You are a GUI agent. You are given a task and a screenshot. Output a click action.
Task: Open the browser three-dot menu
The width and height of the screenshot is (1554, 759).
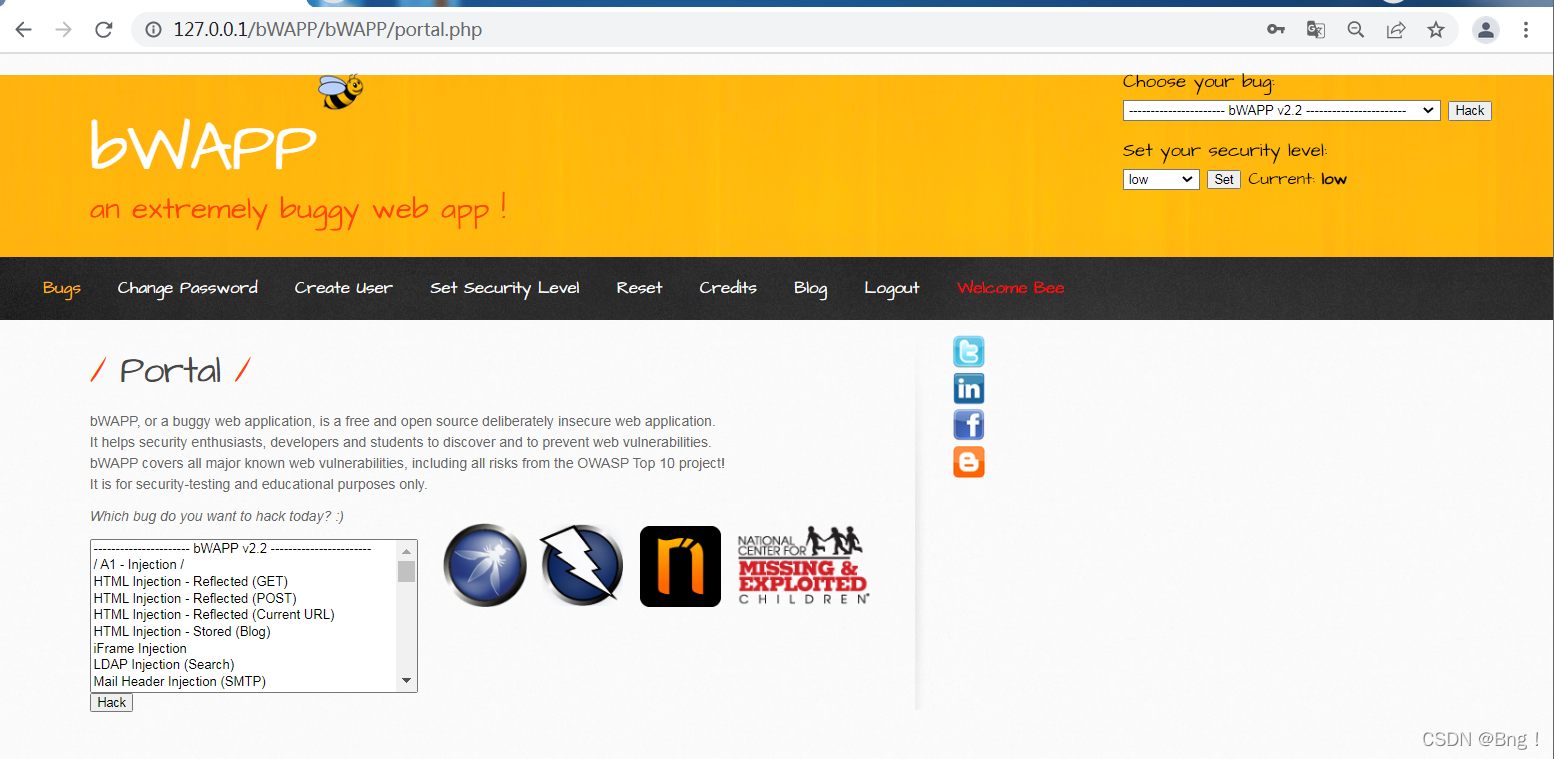point(1526,30)
